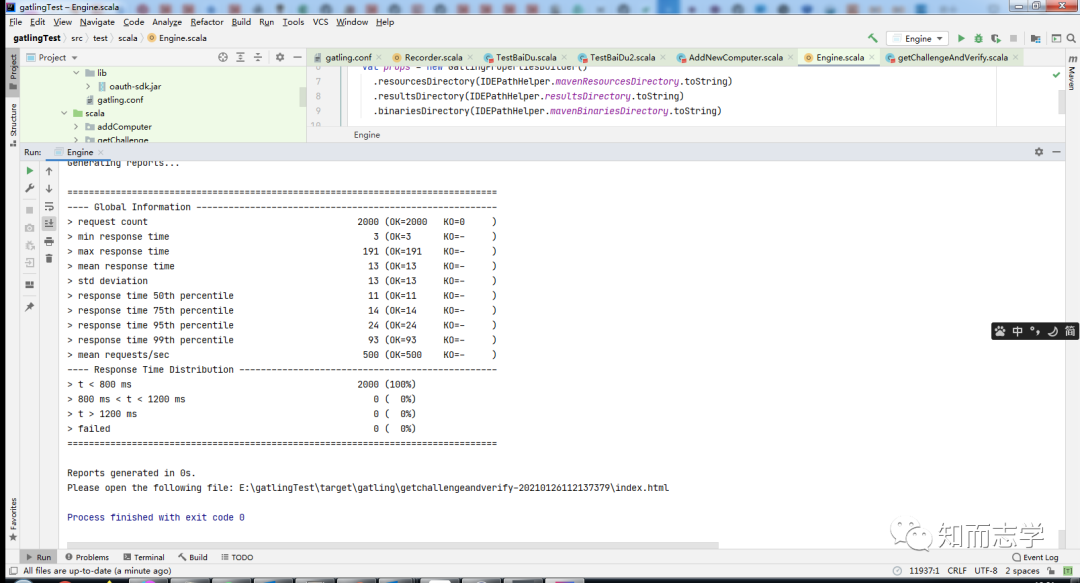Viewport: 1080px width, 583px height.
Task: Click the Project tree vertical scrollbar
Action: pyautogui.click(x=302, y=96)
